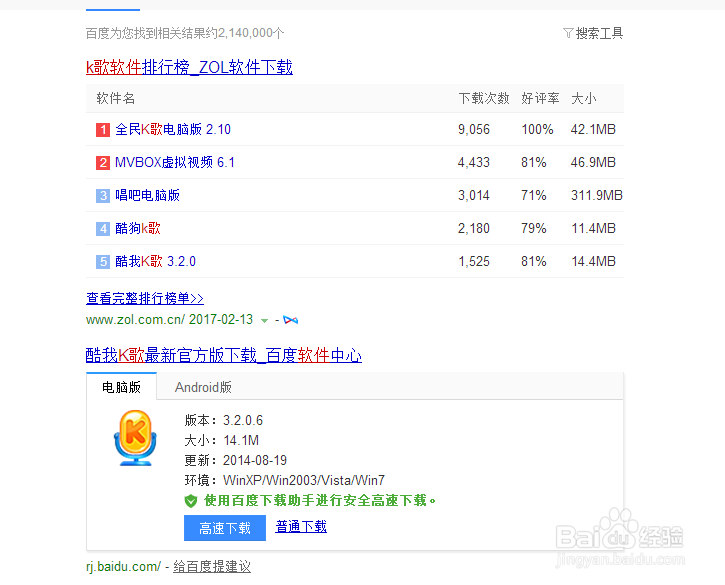Click rank 5 badge icon
The height and width of the screenshot is (585, 725).
(103, 262)
